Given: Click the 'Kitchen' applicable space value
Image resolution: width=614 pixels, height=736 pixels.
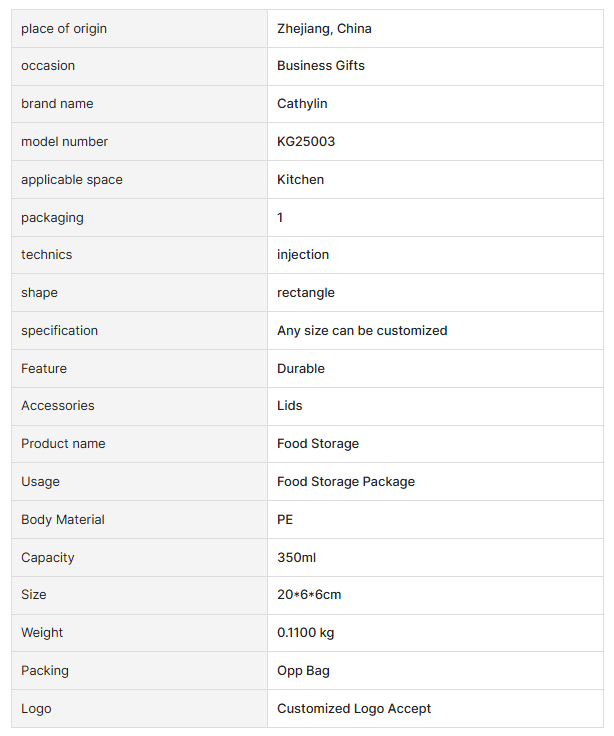Looking at the screenshot, I should (300, 180).
